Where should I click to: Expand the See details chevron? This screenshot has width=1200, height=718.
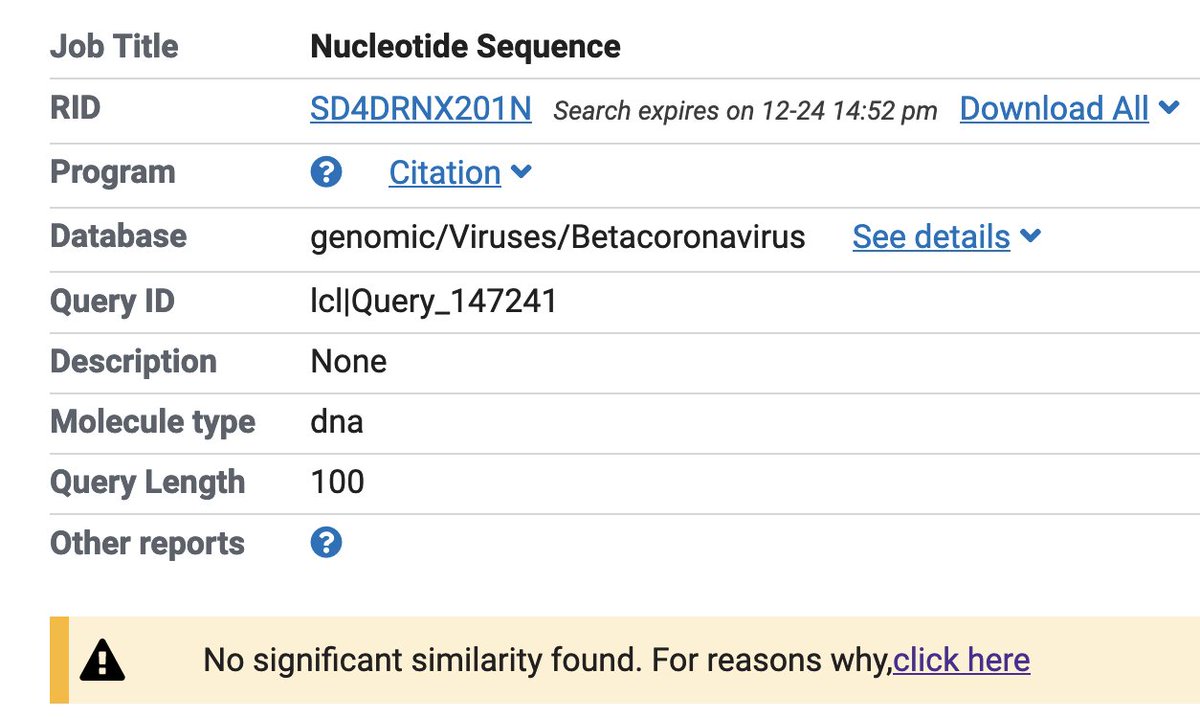[x=1031, y=236]
